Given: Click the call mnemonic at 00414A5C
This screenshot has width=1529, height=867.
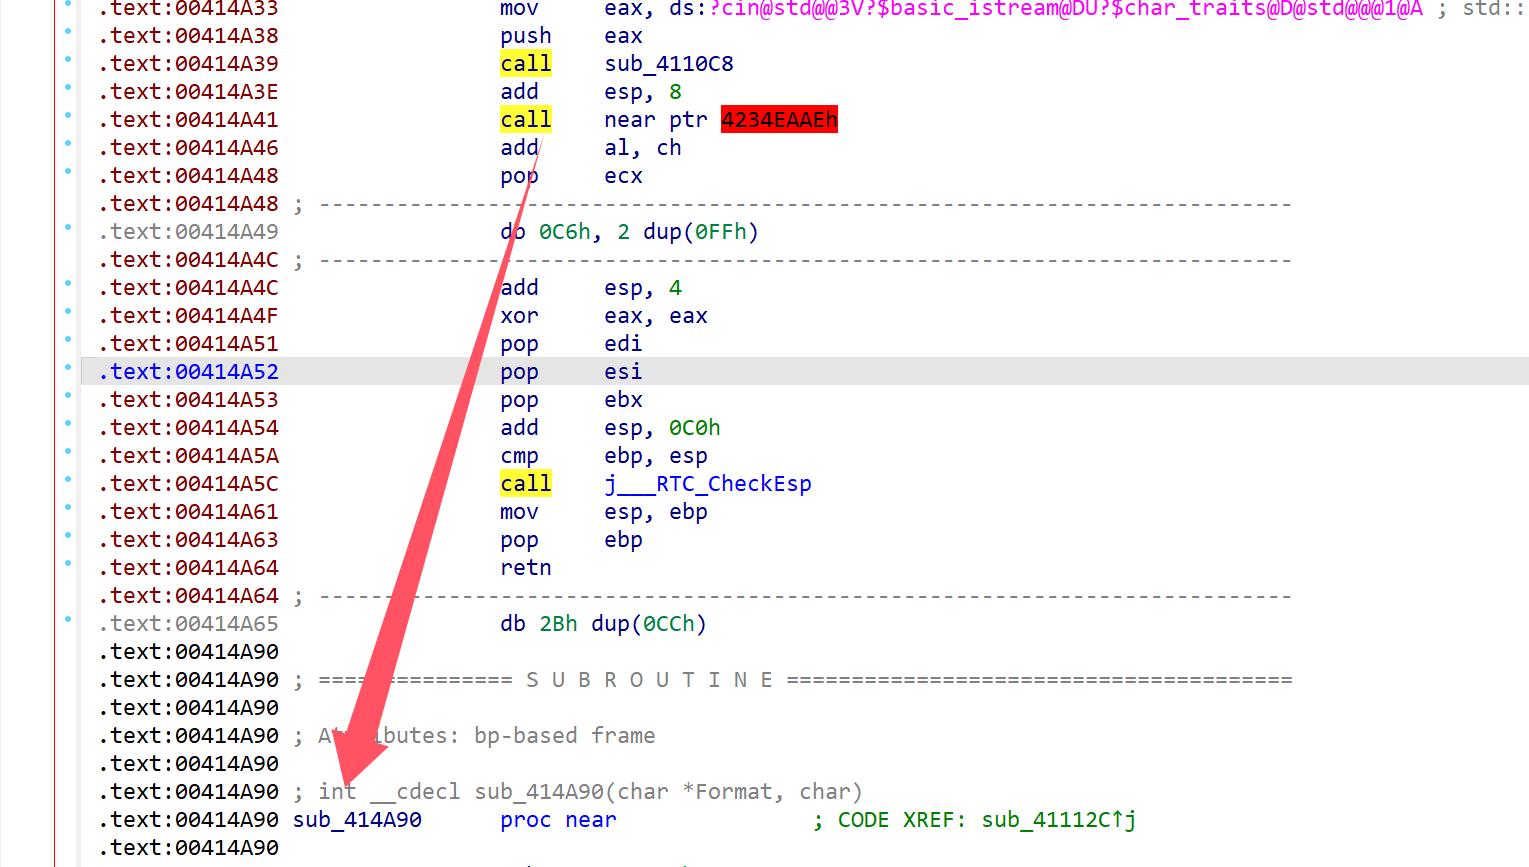Looking at the screenshot, I should tap(526, 484).
